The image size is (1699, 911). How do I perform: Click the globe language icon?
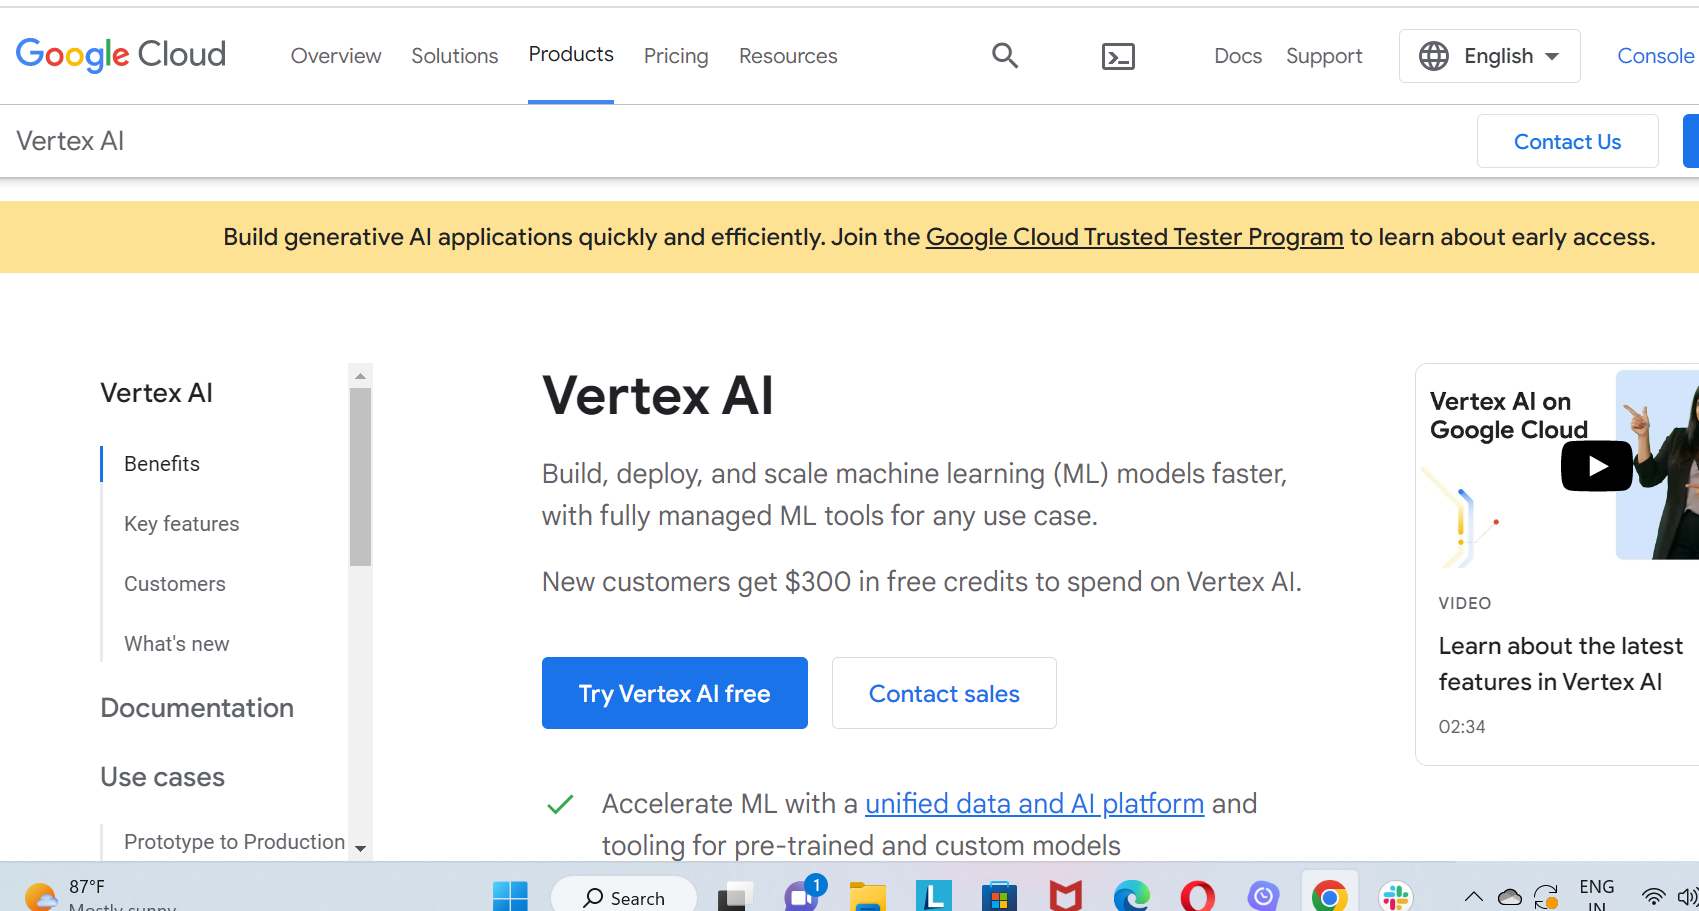(x=1434, y=56)
